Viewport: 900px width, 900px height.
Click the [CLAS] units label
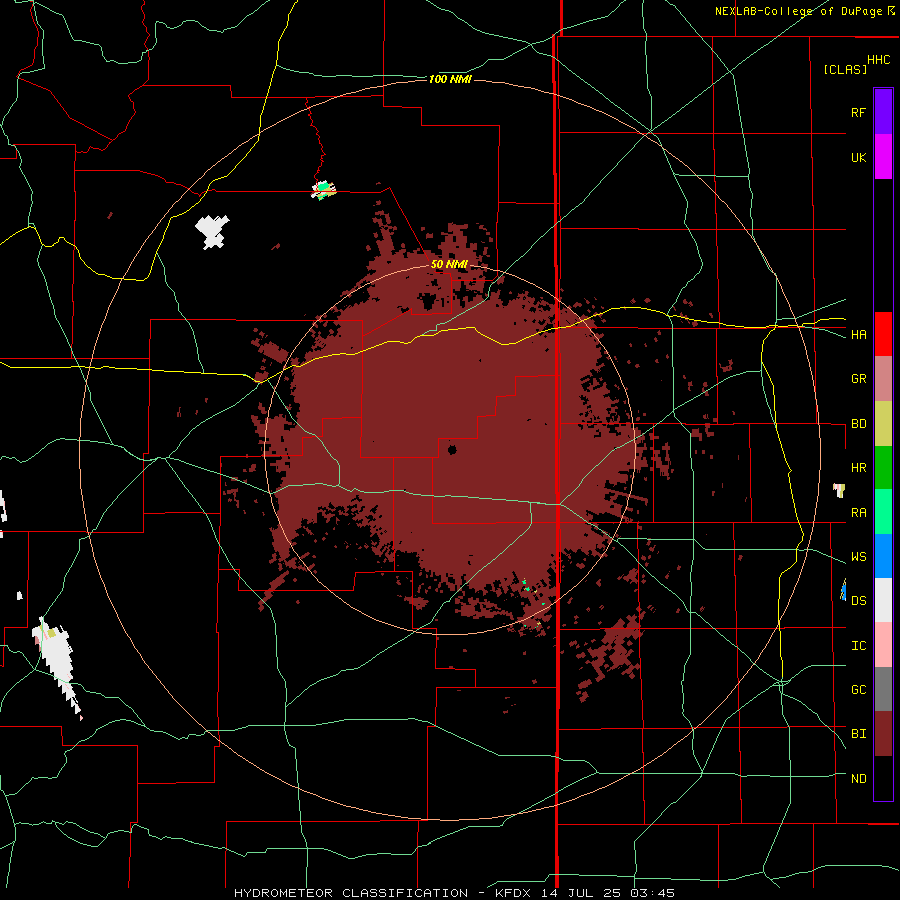(x=845, y=70)
